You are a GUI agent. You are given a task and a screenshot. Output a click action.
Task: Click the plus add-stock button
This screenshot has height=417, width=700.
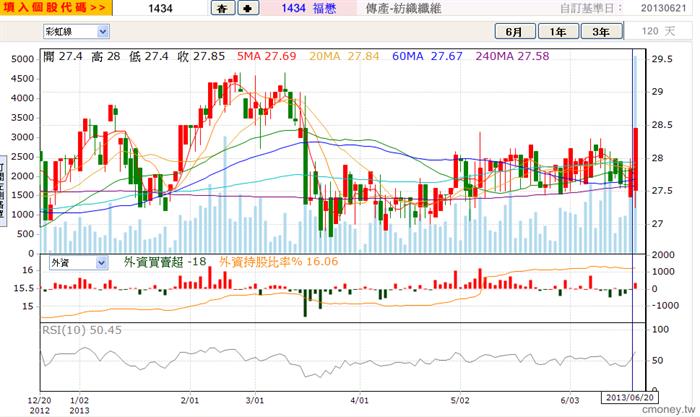click(x=248, y=8)
